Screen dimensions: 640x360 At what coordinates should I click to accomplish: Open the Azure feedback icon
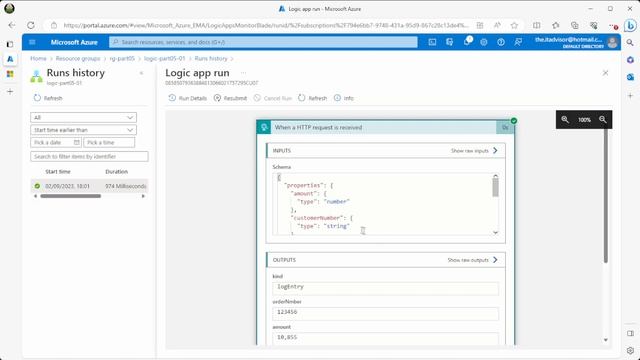click(518, 42)
